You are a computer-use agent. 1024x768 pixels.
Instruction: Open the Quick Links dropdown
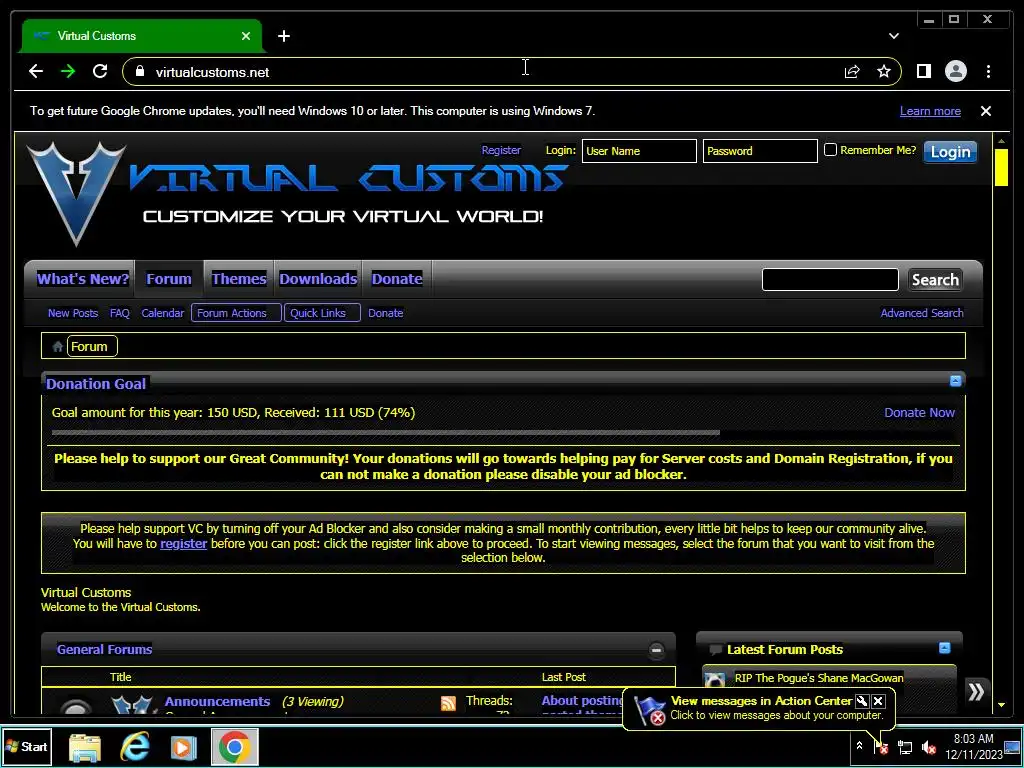coord(322,313)
